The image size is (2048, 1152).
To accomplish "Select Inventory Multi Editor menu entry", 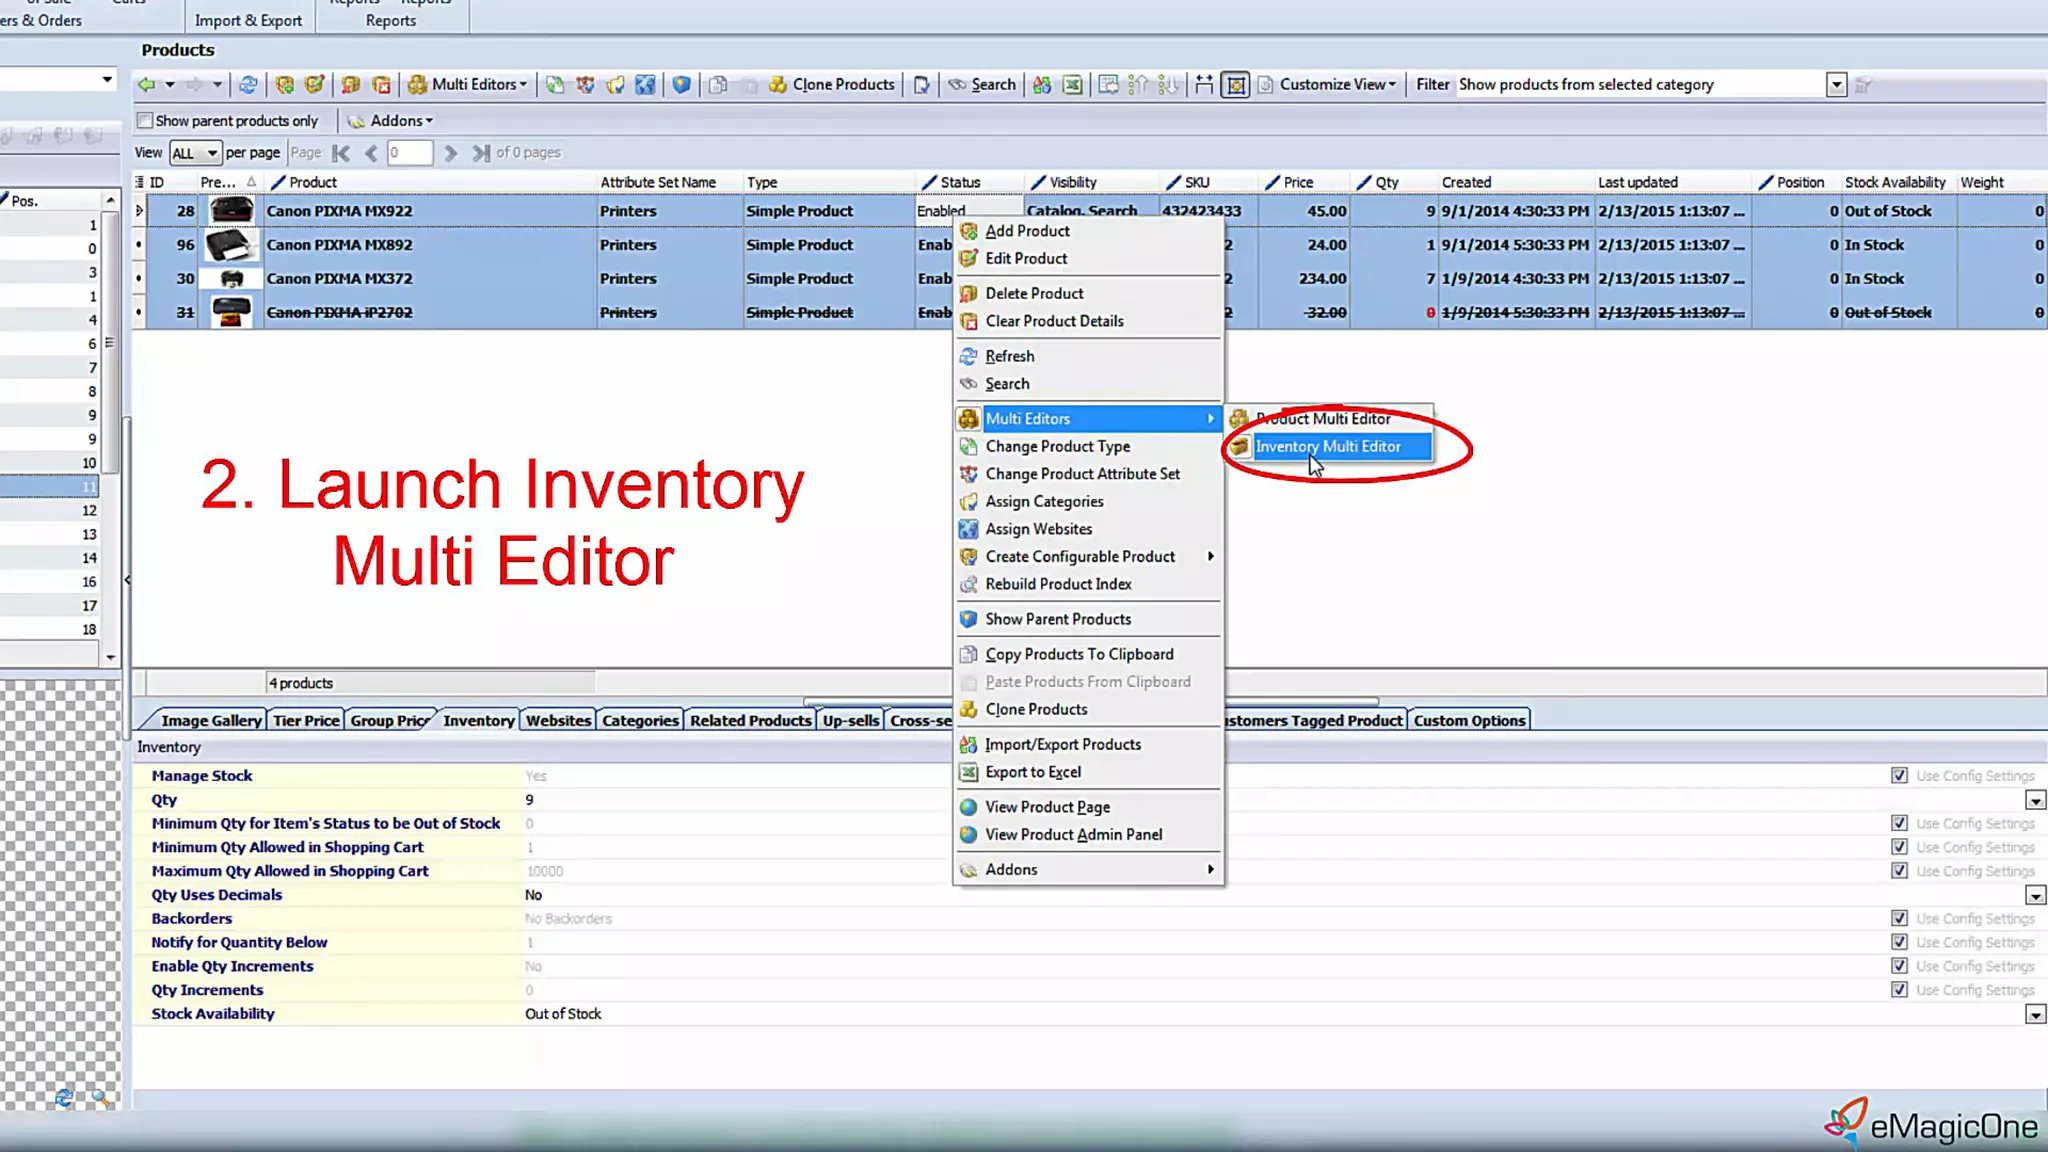I will (1327, 447).
